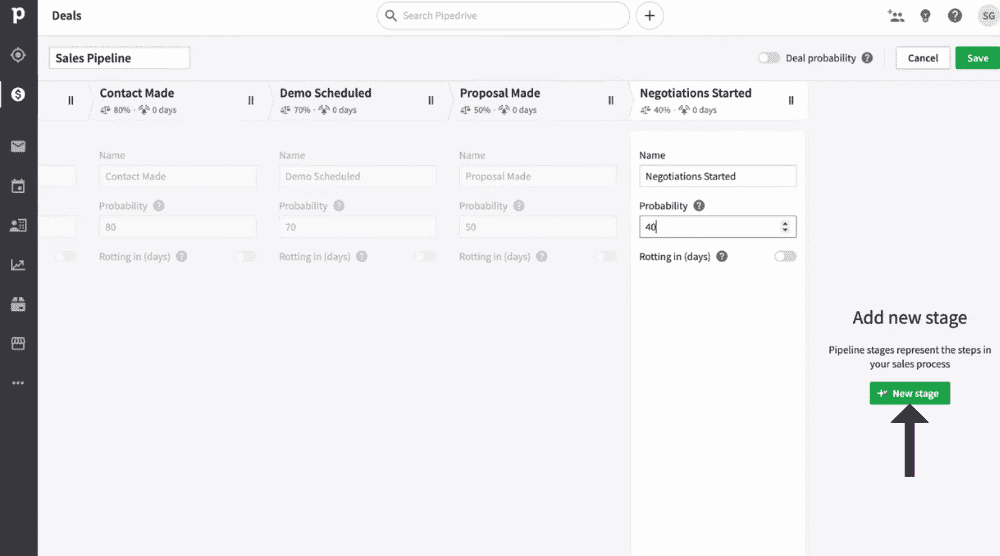1000x556 pixels.
Task: Click Probability help icon under Proposal Made
Action: (x=519, y=206)
